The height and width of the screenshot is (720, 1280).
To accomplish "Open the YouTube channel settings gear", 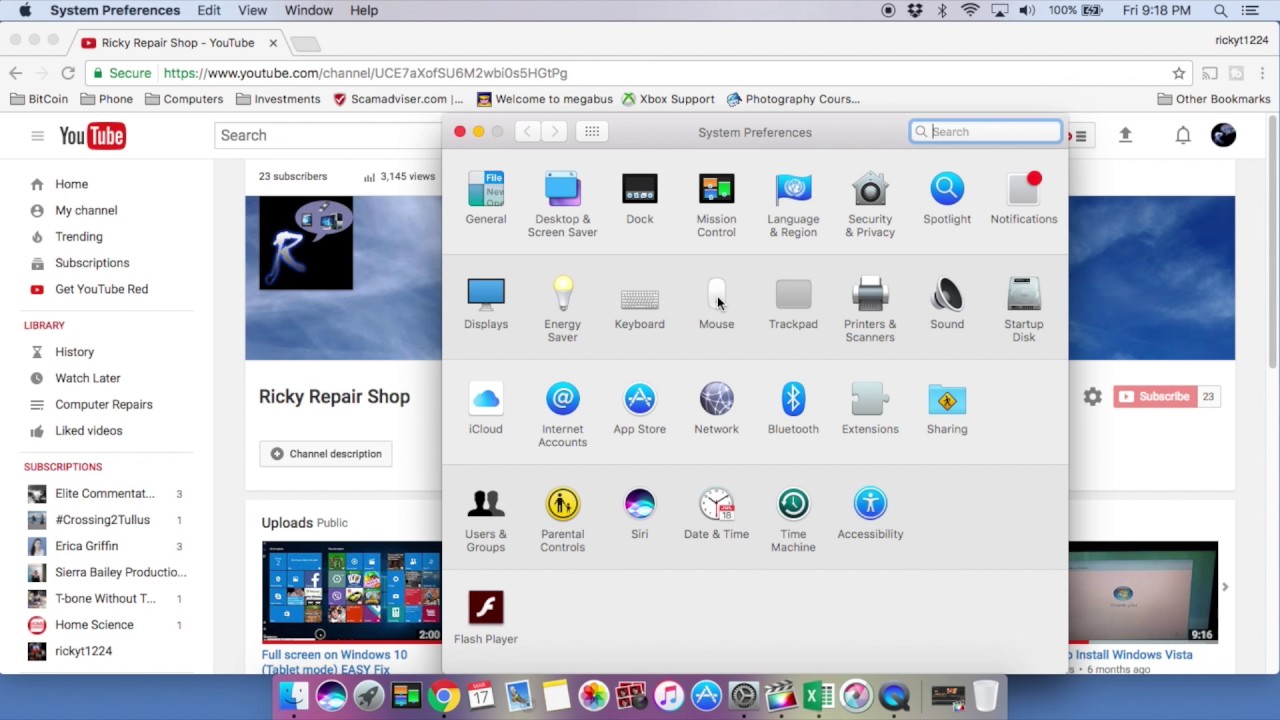I will point(1092,397).
